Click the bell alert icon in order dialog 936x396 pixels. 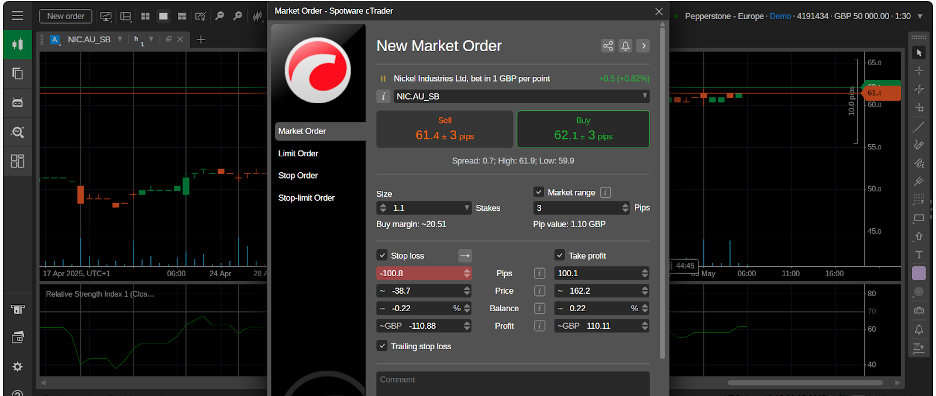click(626, 46)
